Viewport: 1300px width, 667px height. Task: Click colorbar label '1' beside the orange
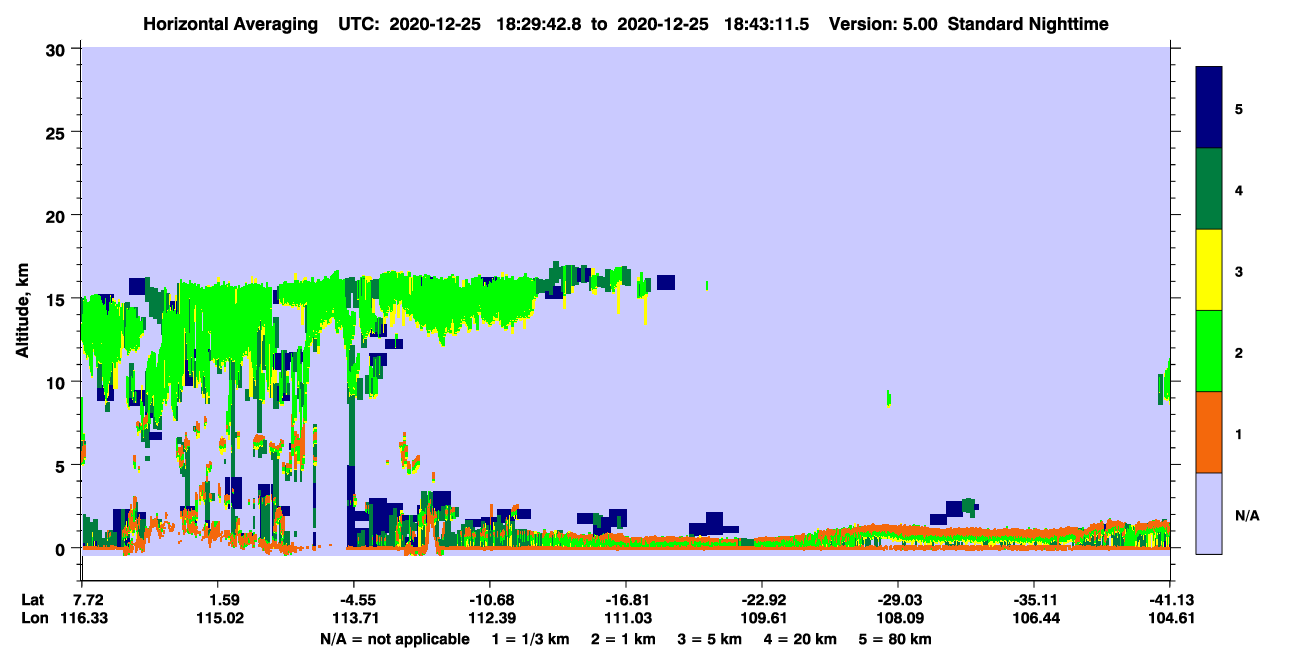tap(1239, 434)
